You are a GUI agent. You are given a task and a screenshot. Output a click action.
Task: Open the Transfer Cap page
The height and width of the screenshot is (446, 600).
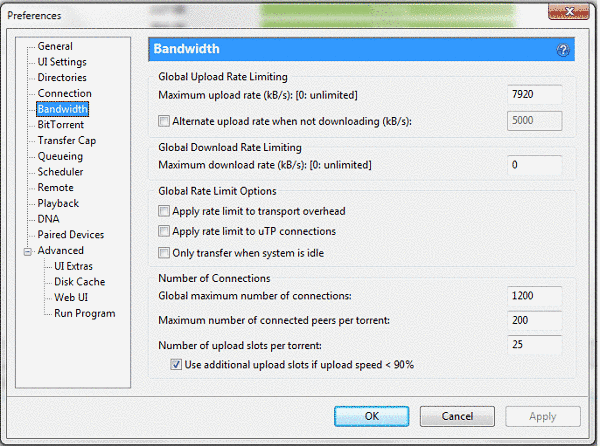67,140
